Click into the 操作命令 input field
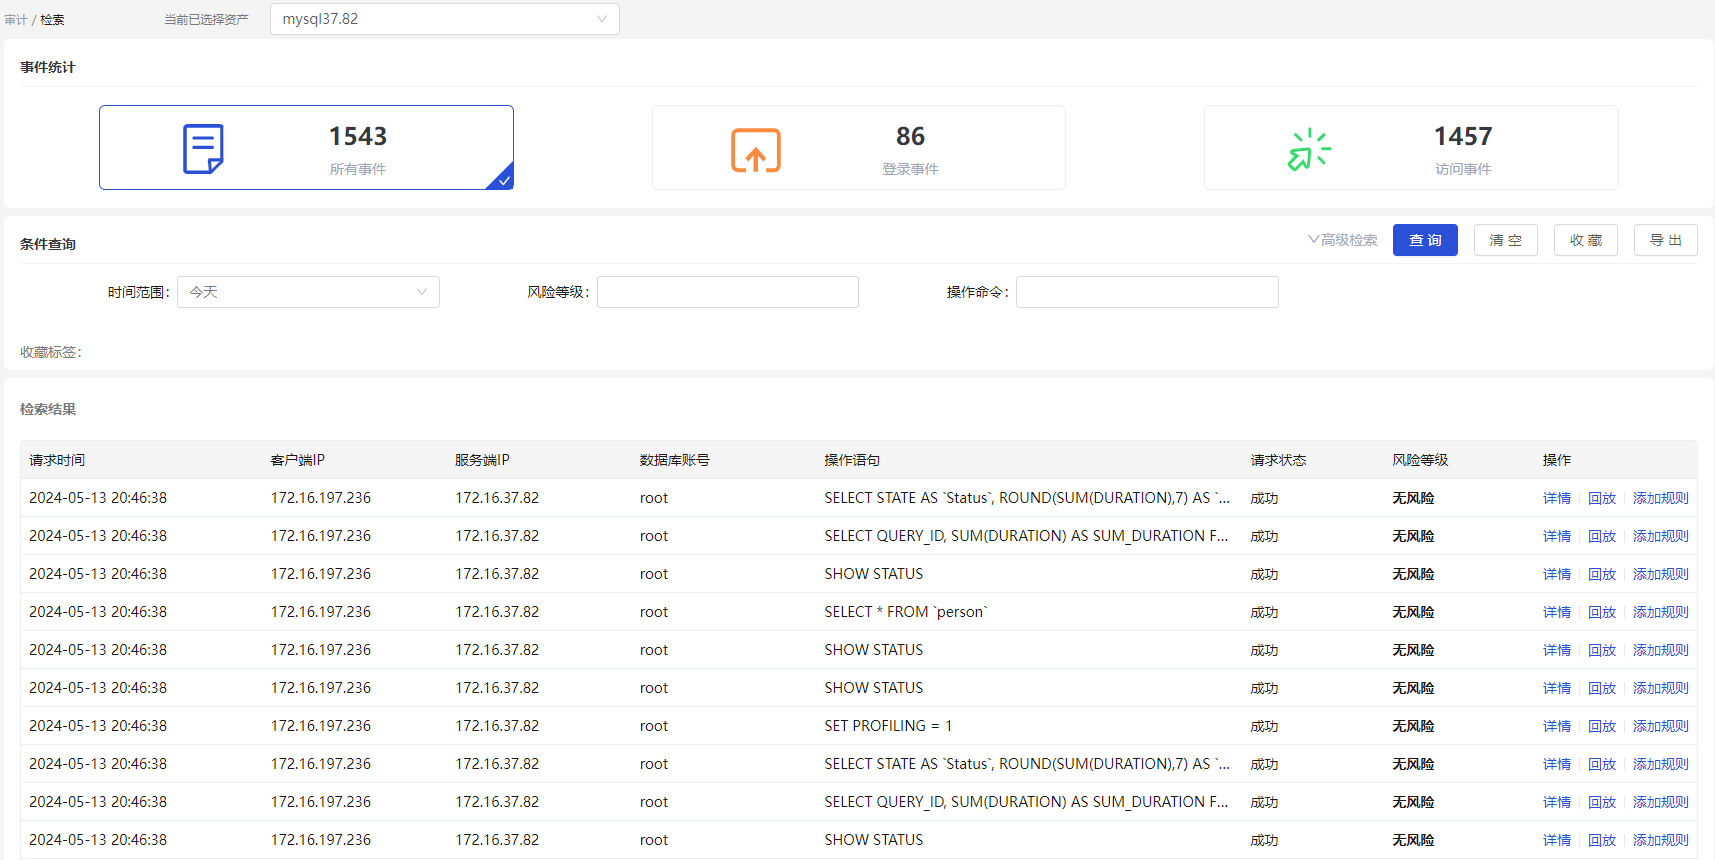 pos(1147,292)
